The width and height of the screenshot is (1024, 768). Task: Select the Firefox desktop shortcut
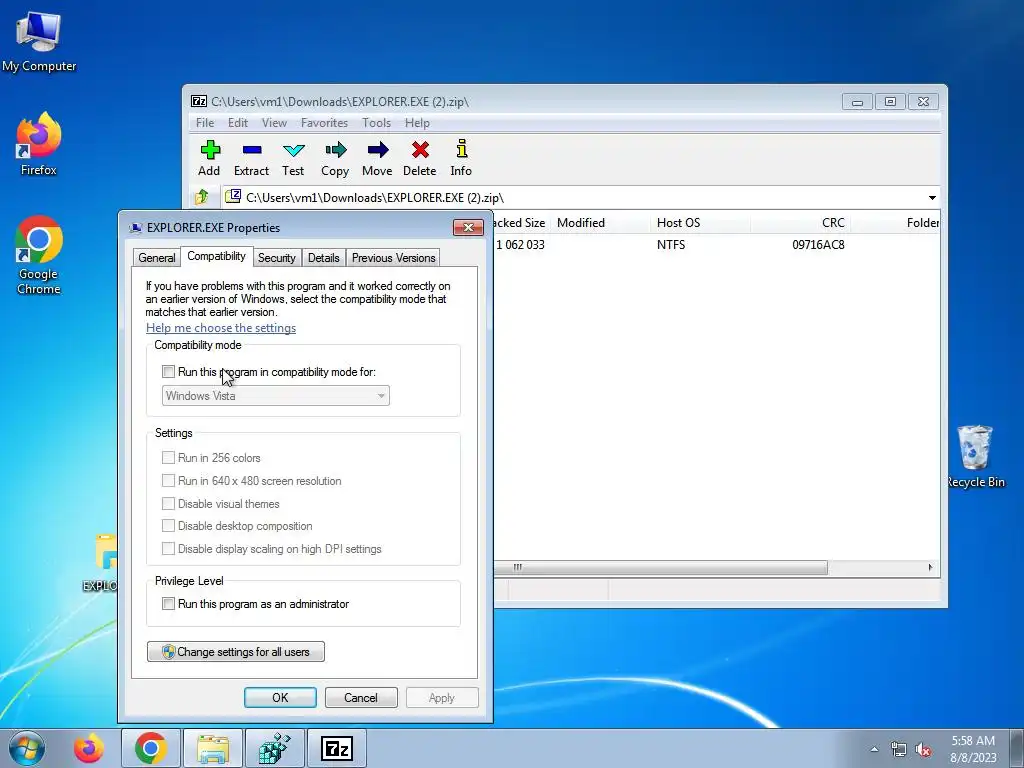point(39,144)
